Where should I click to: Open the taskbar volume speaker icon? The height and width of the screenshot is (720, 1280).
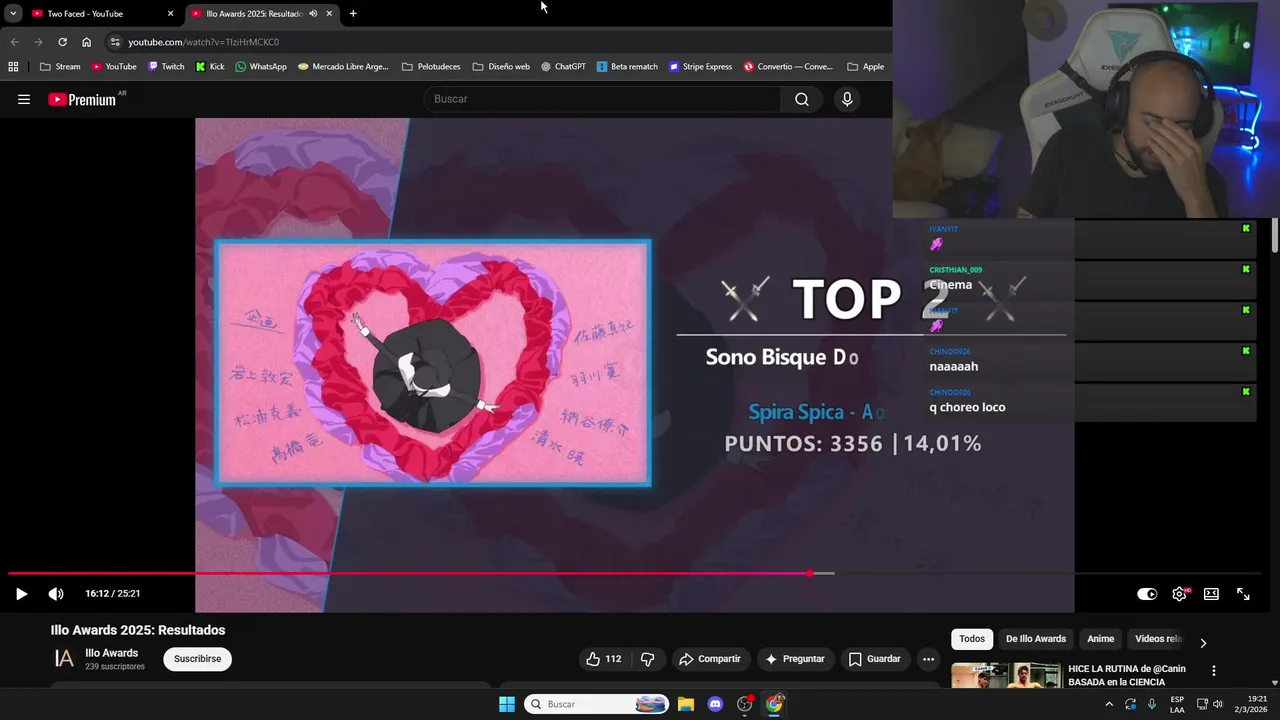1218,704
